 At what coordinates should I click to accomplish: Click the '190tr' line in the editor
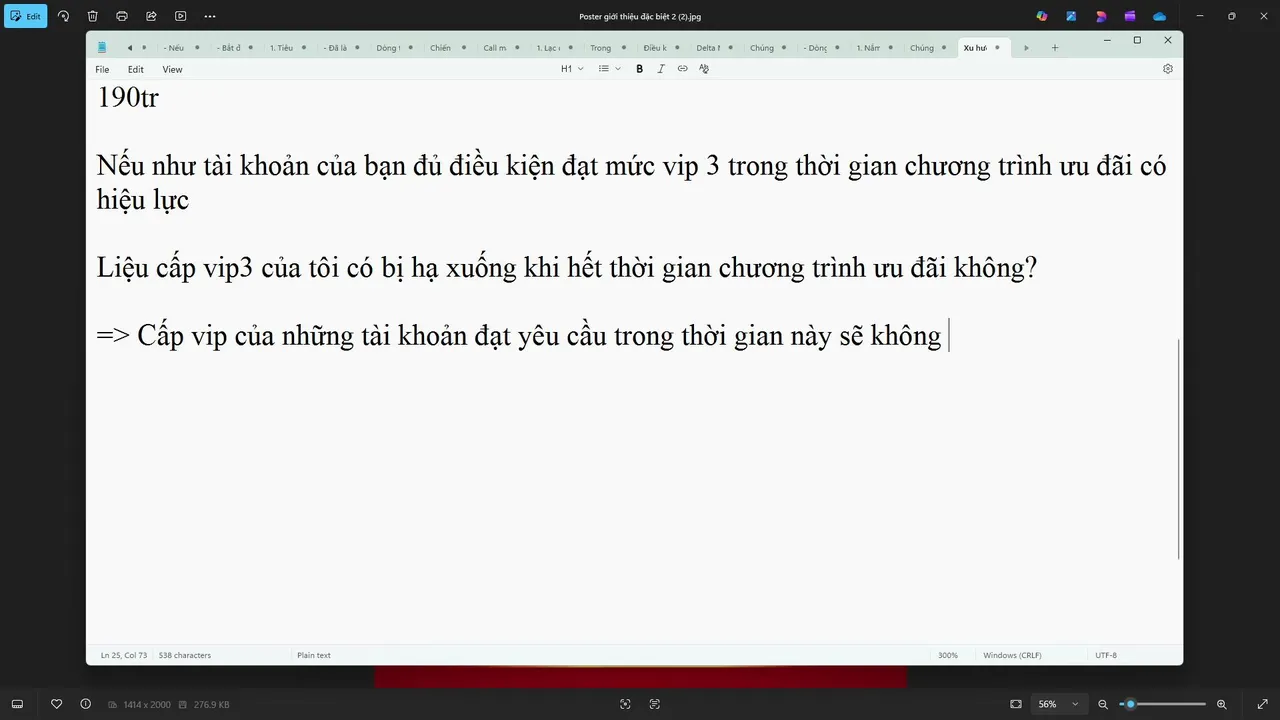coord(128,98)
